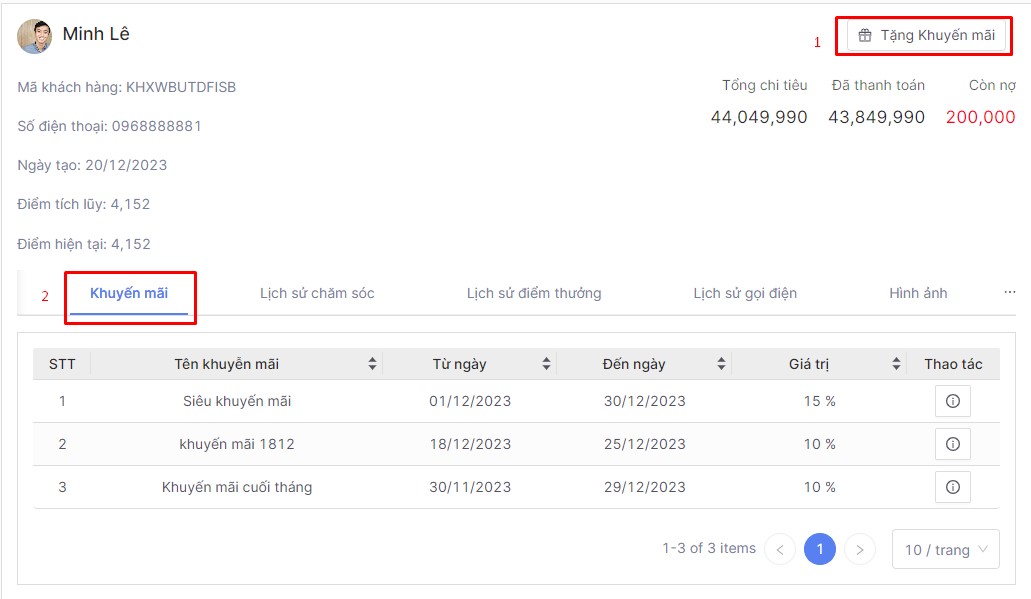Viewport: 1031px width, 599px height.
Task: Go to the next page arrow
Action: [x=860, y=549]
